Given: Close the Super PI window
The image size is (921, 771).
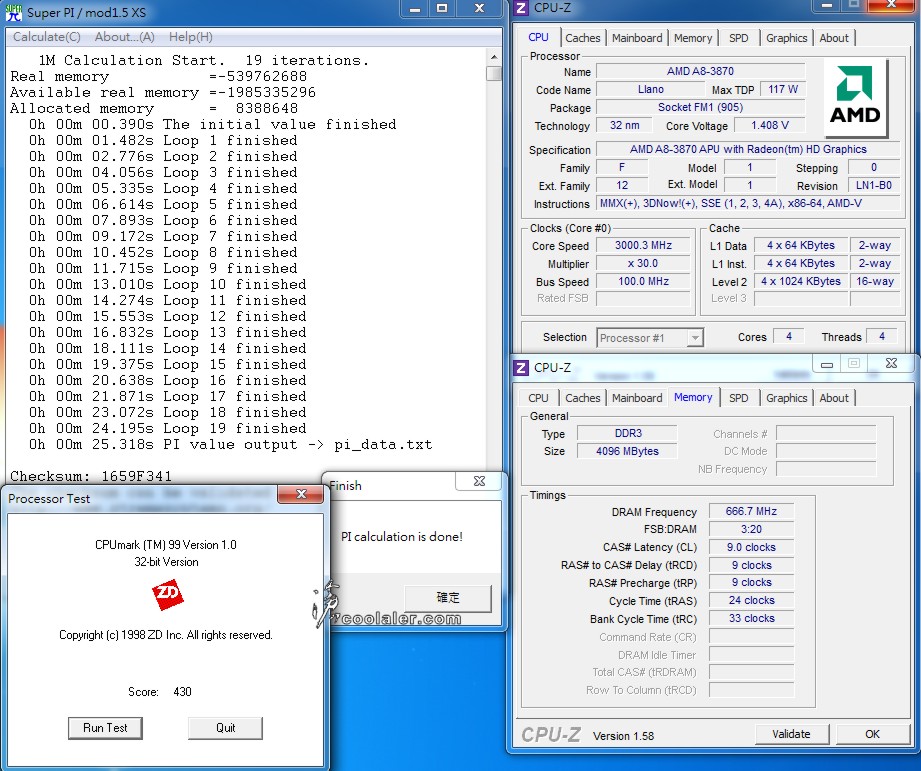Looking at the screenshot, I should [x=480, y=8].
